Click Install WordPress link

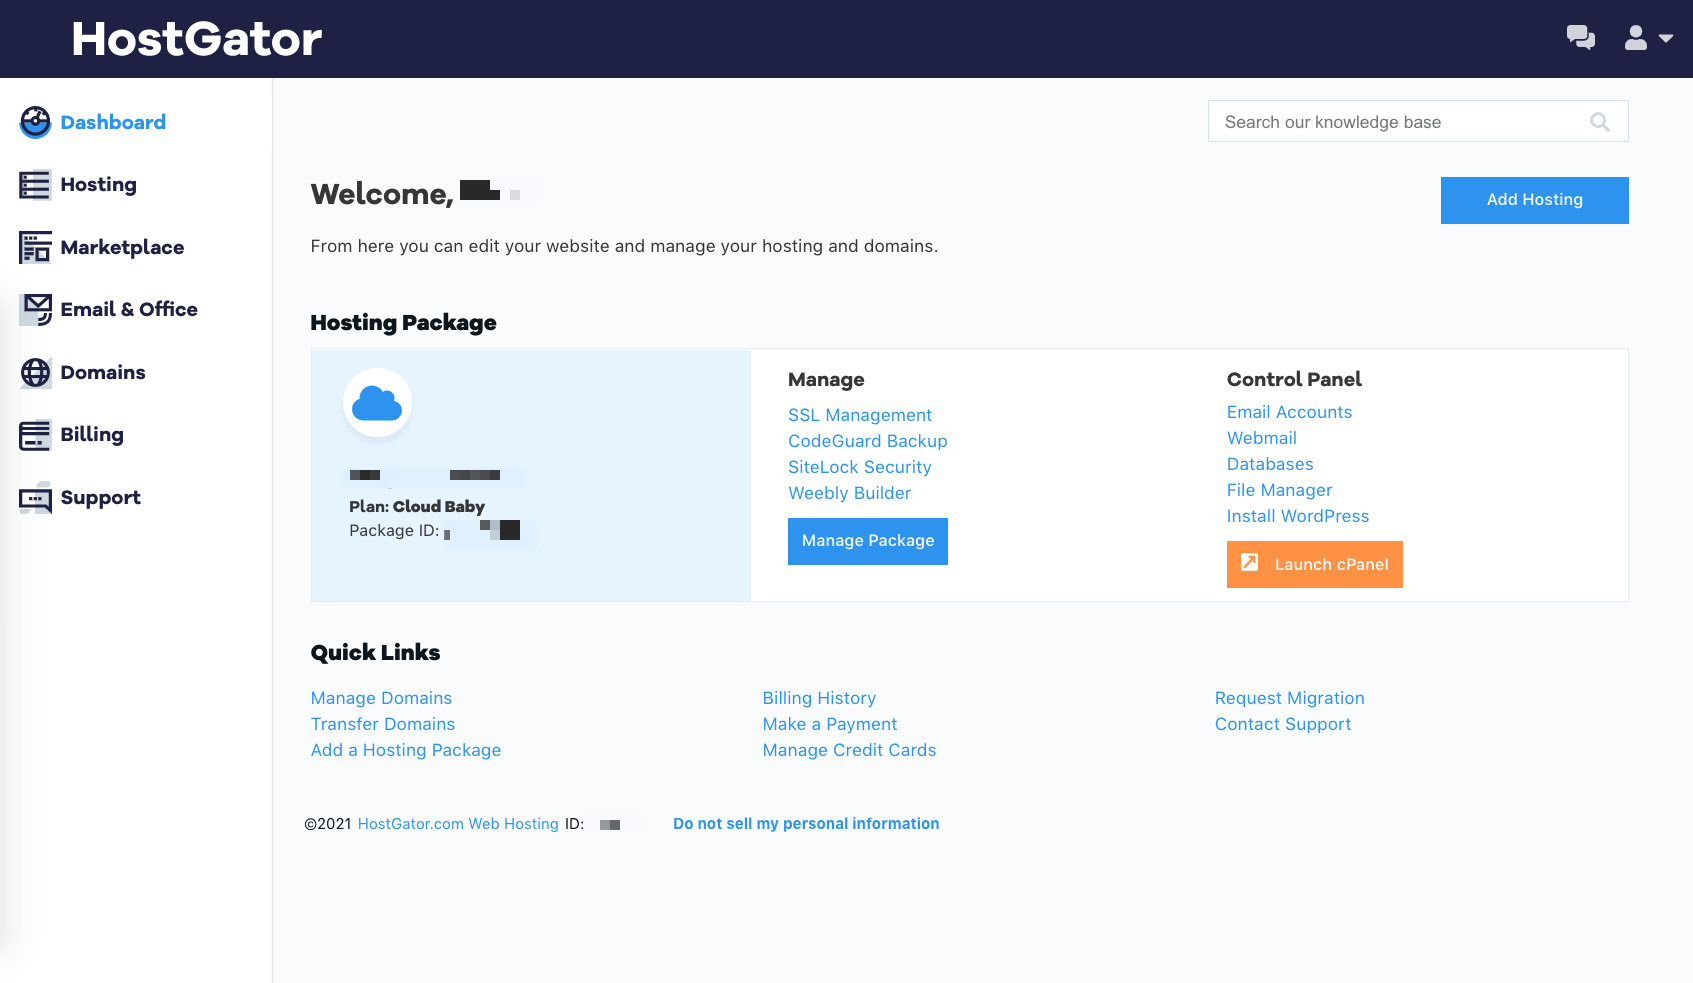point(1298,516)
